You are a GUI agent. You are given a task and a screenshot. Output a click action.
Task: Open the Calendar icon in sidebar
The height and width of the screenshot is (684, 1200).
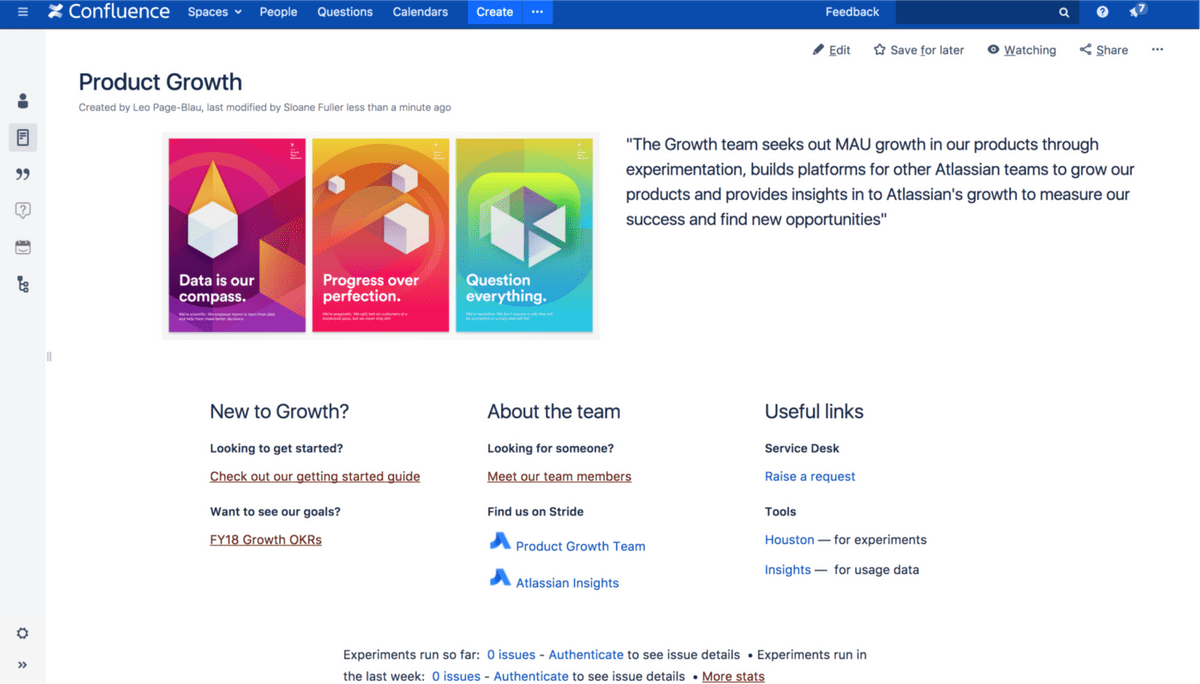pyautogui.click(x=23, y=247)
